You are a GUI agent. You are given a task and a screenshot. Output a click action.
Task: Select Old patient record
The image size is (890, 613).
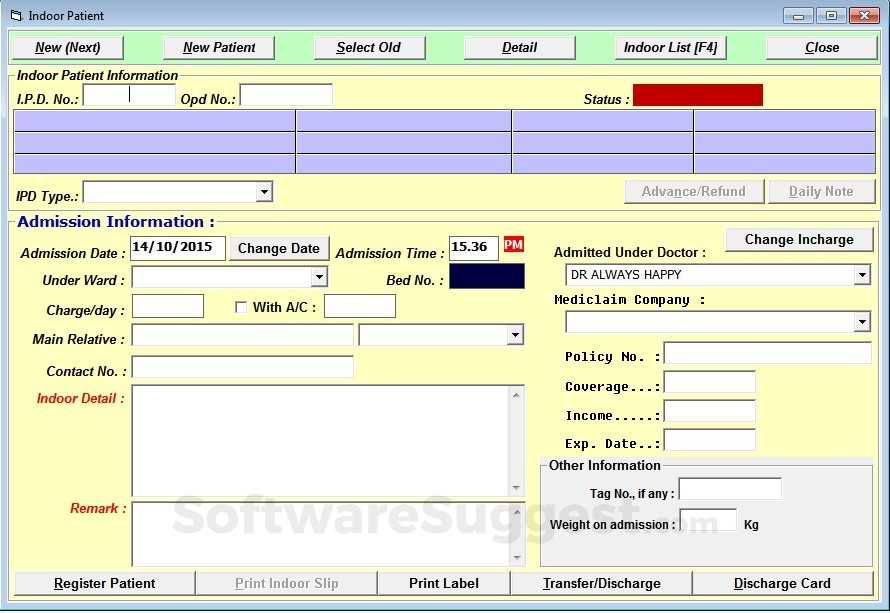pos(369,47)
